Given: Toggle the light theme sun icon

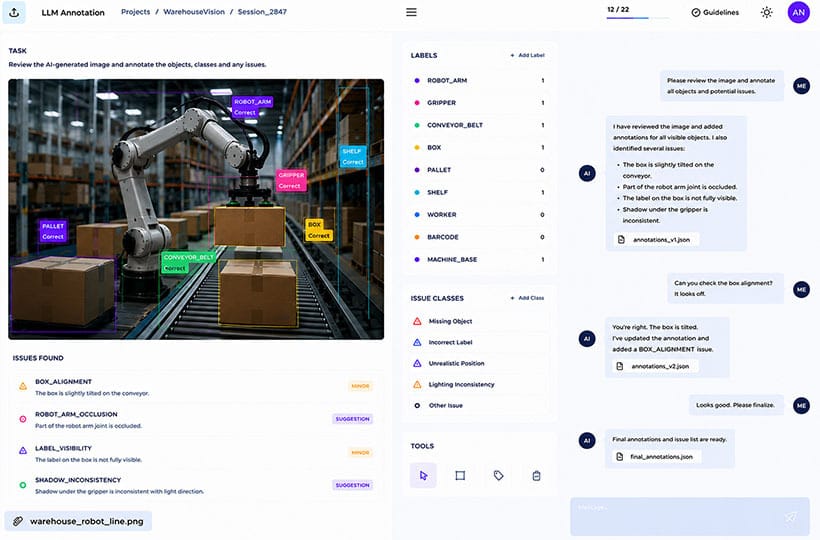Looking at the screenshot, I should click(766, 13).
